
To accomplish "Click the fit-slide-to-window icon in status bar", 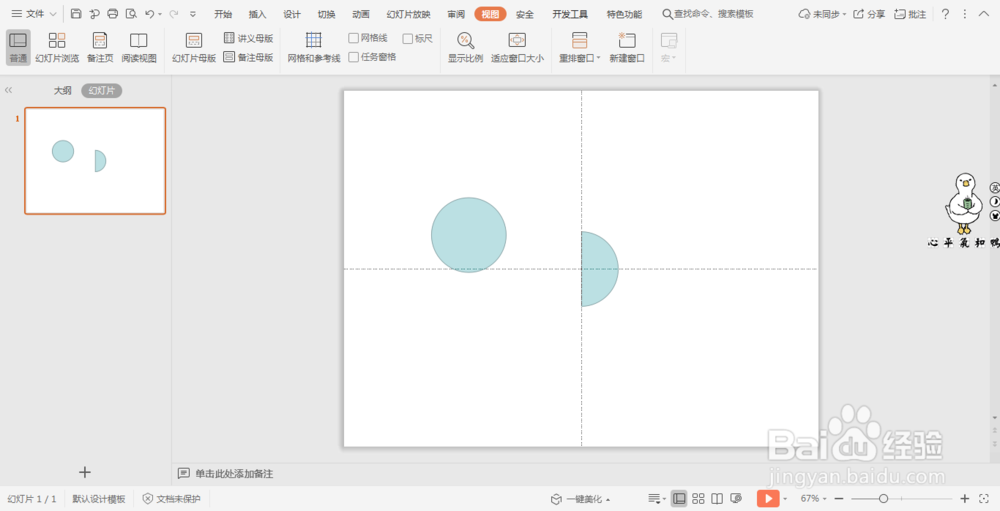I will (984, 498).
